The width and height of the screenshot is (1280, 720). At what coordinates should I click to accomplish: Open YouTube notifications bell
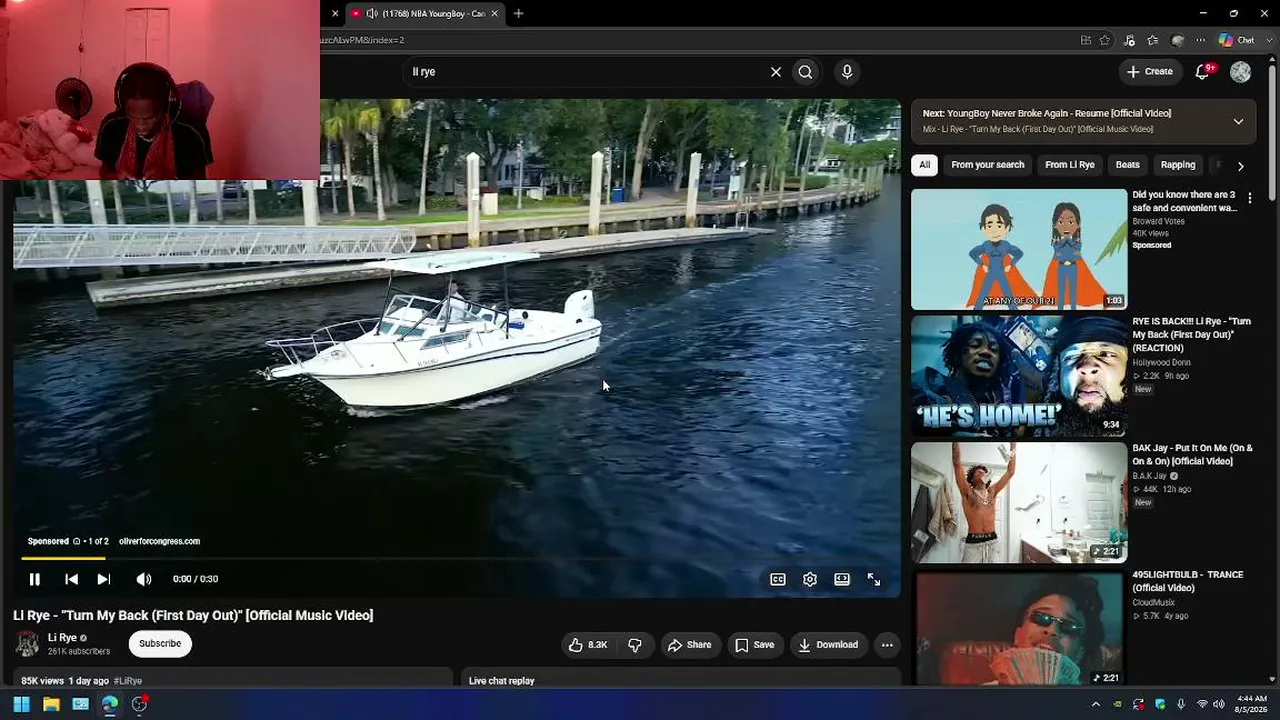coord(1203,72)
